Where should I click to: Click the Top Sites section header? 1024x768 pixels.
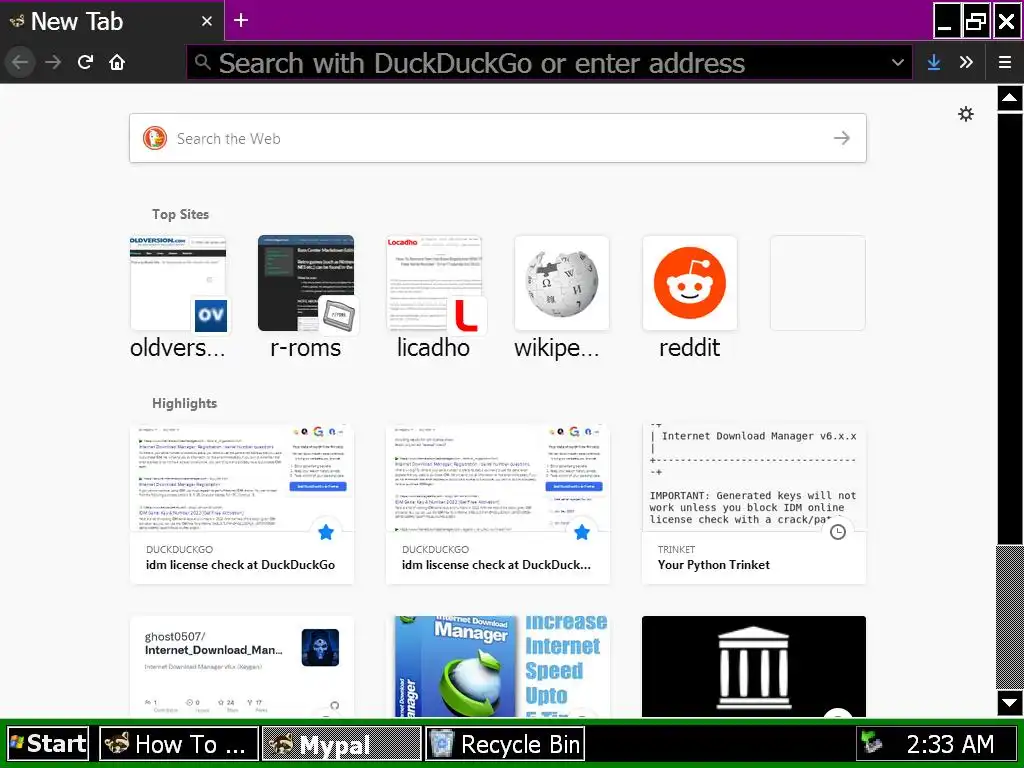click(x=180, y=214)
